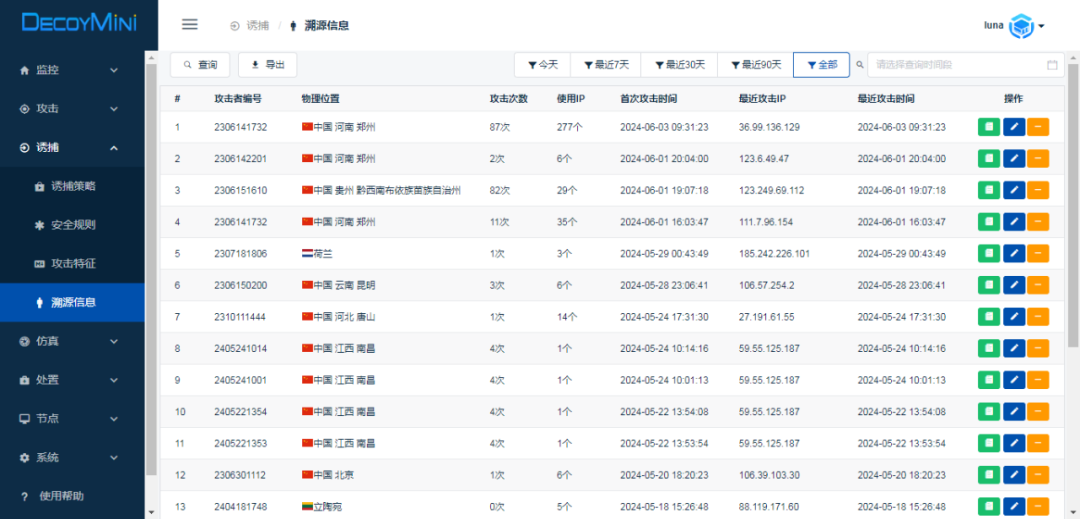Click the orange remove icon for attacker 2306301112
The image size is (1080, 519).
(1038, 476)
